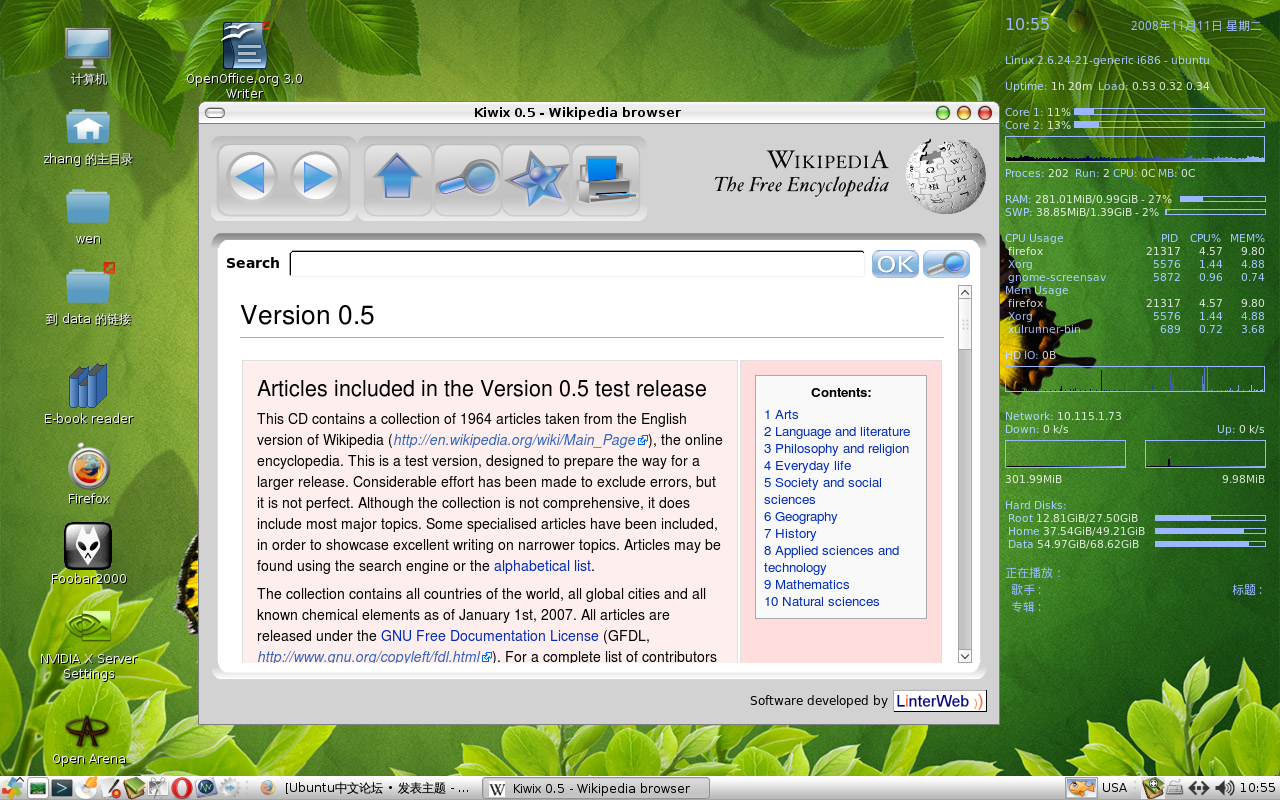Image resolution: width=1280 pixels, height=800 pixels.
Task: Open the Kiwix window menu button
Action: [x=215, y=113]
